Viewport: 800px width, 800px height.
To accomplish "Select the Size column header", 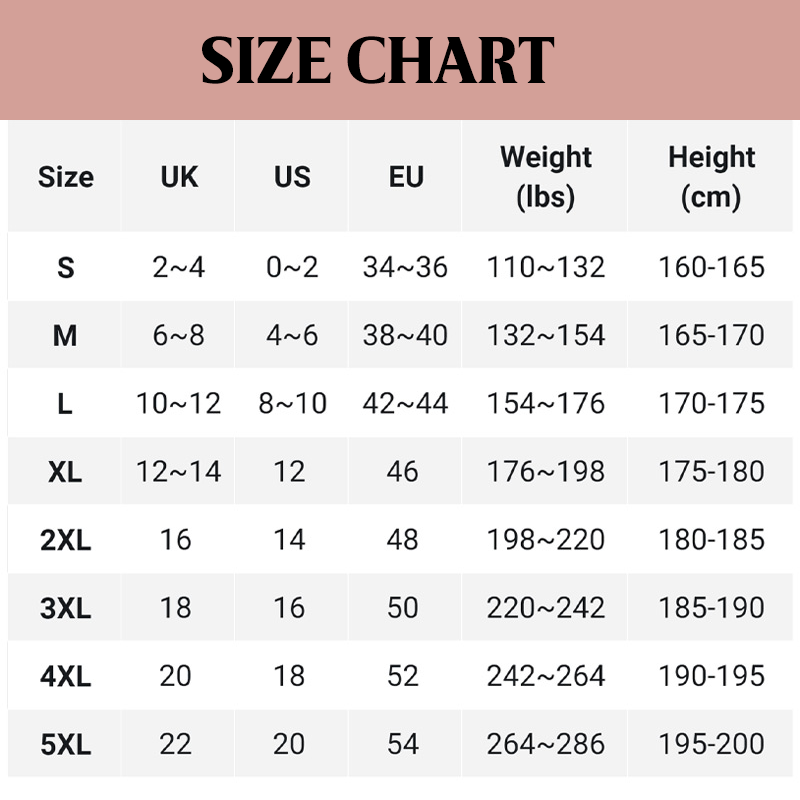I will click(66, 177).
